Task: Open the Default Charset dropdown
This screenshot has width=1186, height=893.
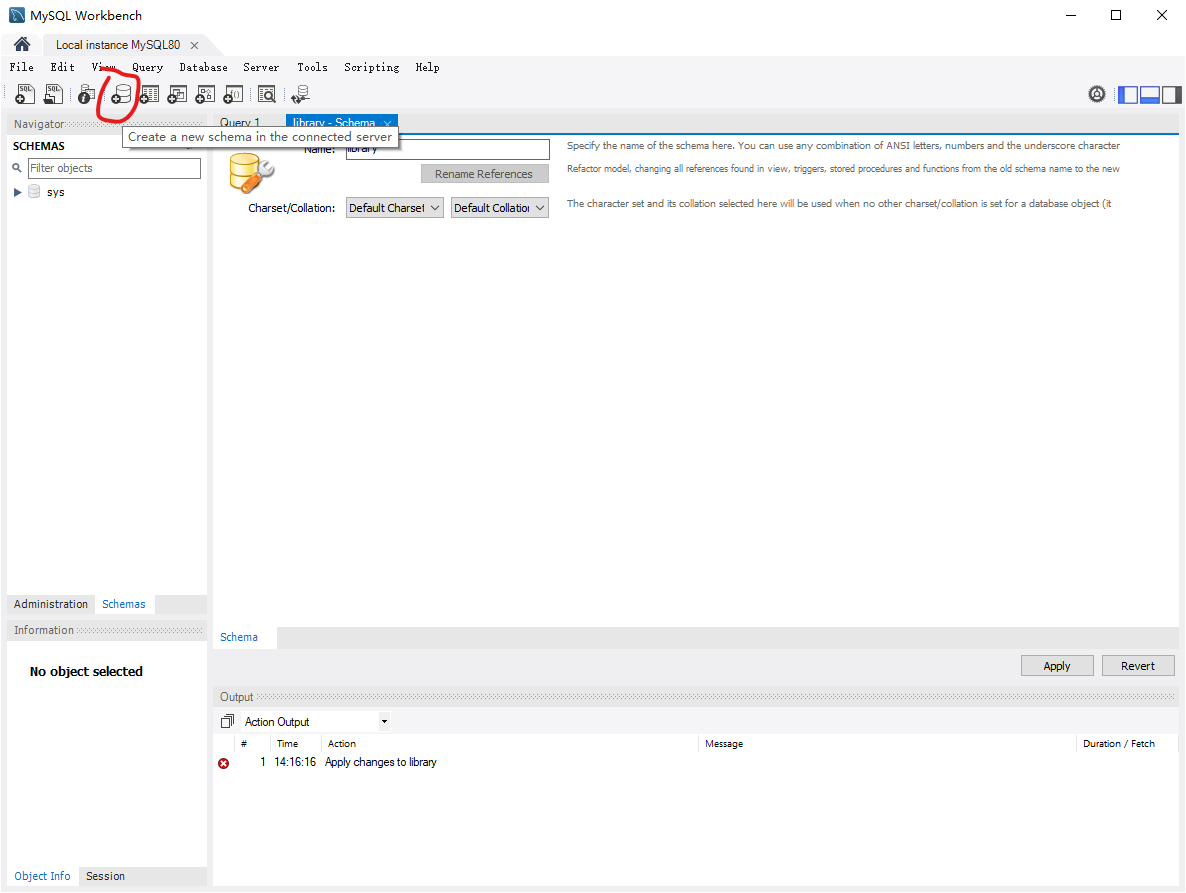Action: tap(394, 208)
